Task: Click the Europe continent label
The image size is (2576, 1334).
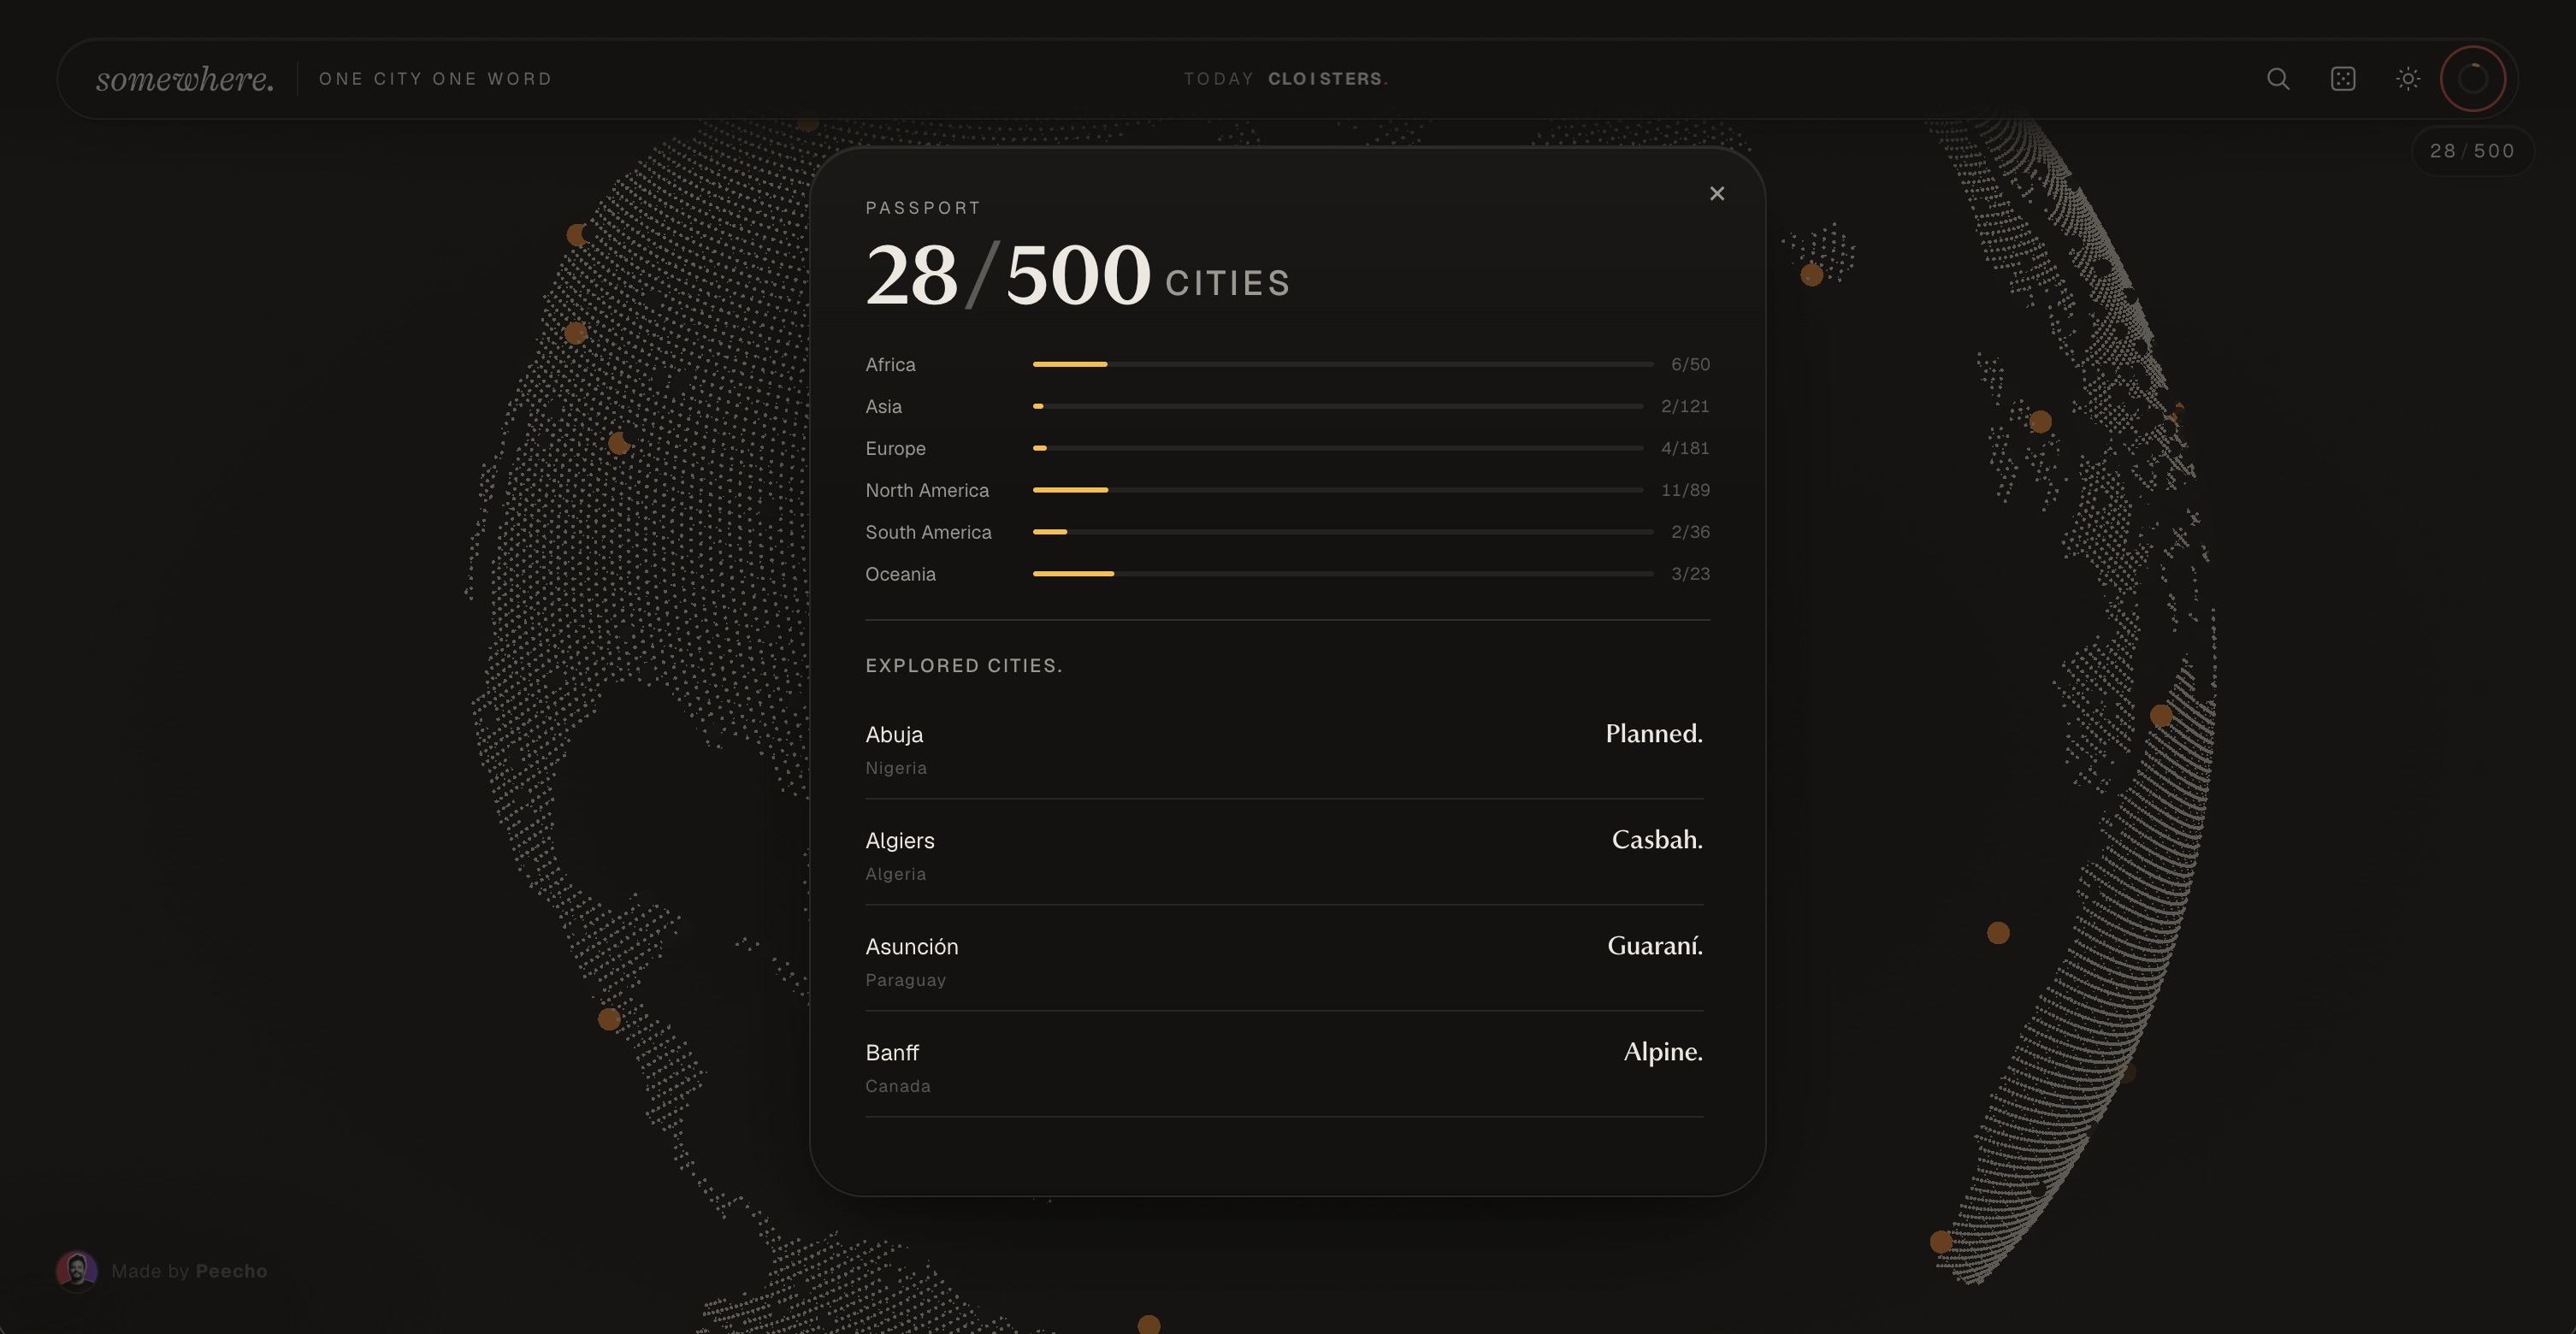Action: click(x=895, y=449)
